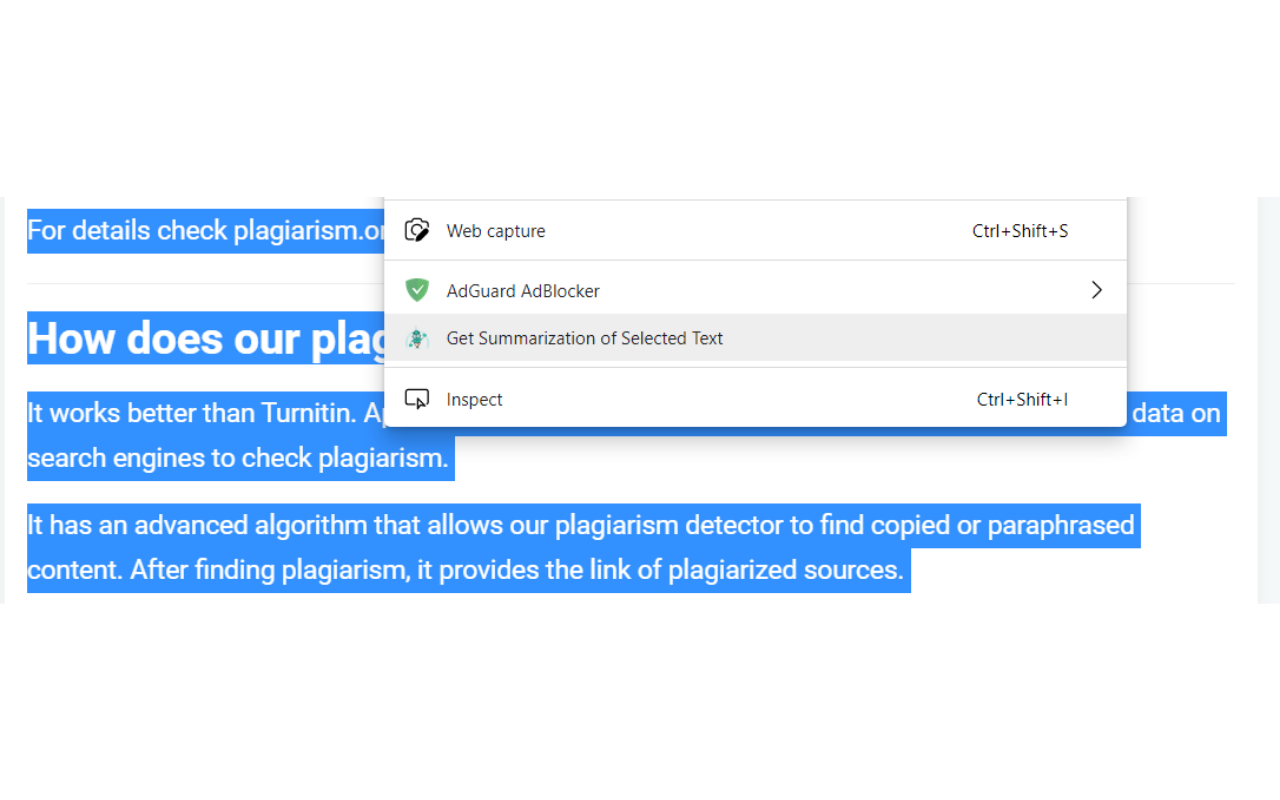
Task: Click the 'search engines to check plagiarism' line
Action: [x=238, y=458]
